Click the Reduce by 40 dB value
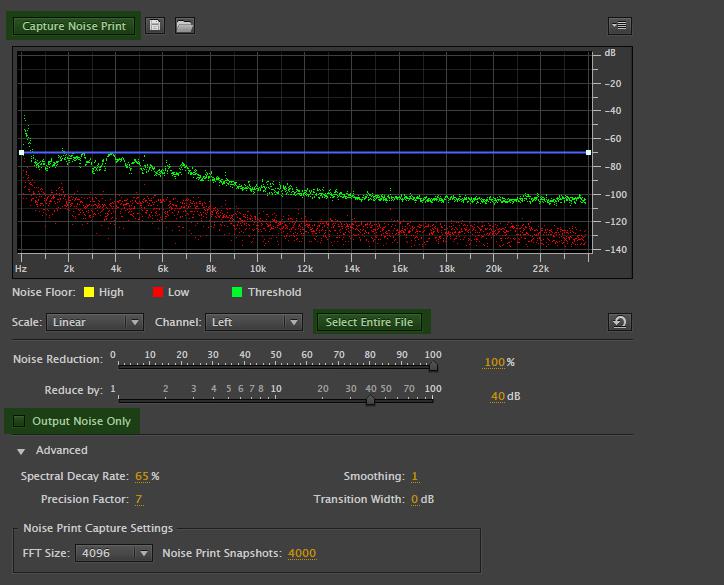This screenshot has width=724, height=585. click(x=498, y=396)
